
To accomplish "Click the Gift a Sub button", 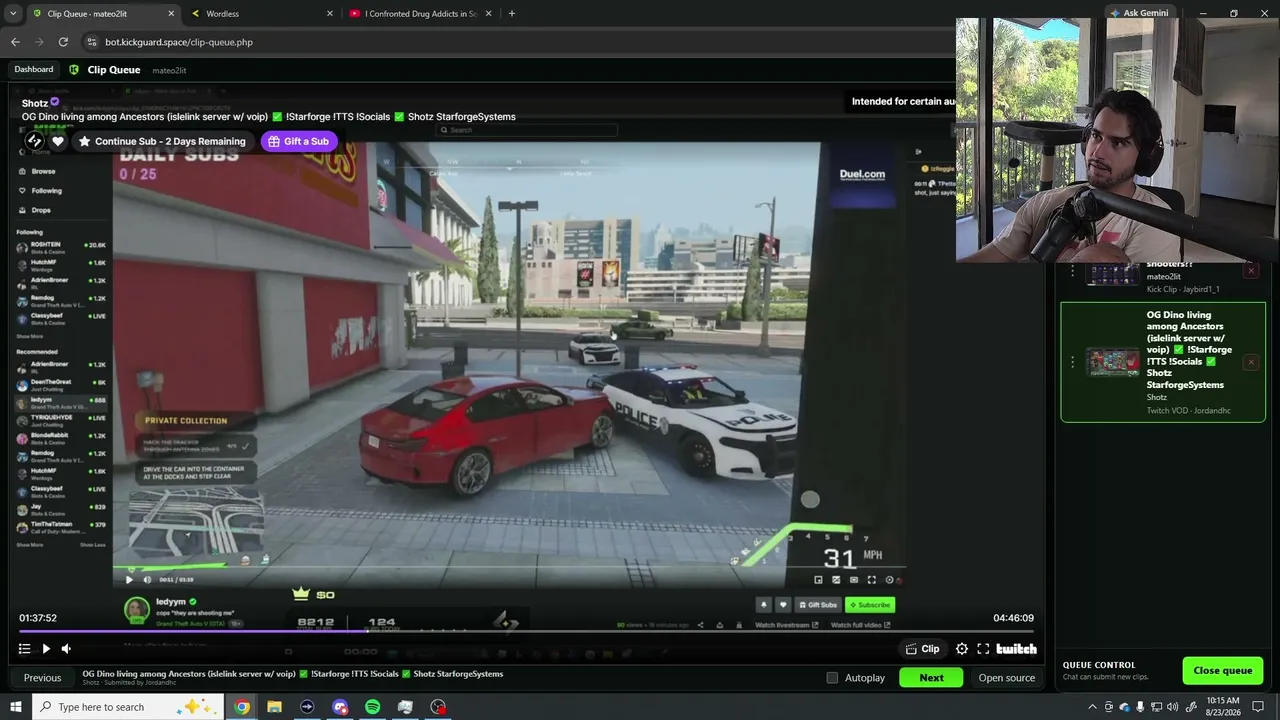I will click(299, 141).
